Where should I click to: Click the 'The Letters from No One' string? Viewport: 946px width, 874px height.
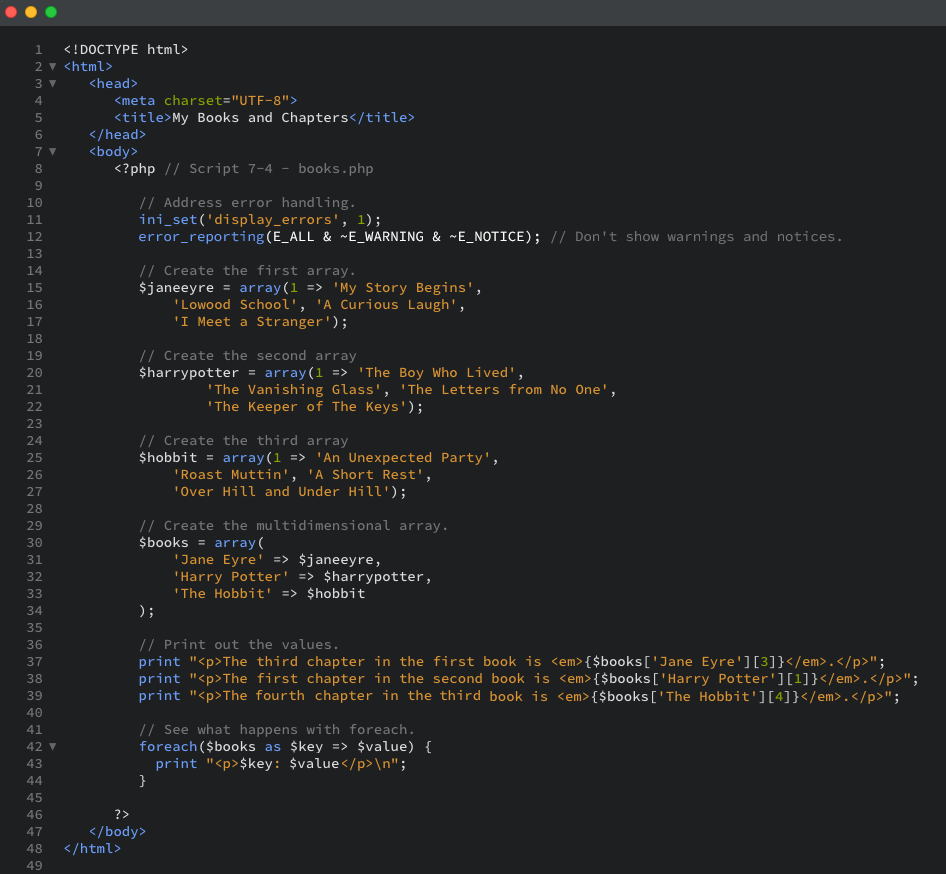(504, 390)
